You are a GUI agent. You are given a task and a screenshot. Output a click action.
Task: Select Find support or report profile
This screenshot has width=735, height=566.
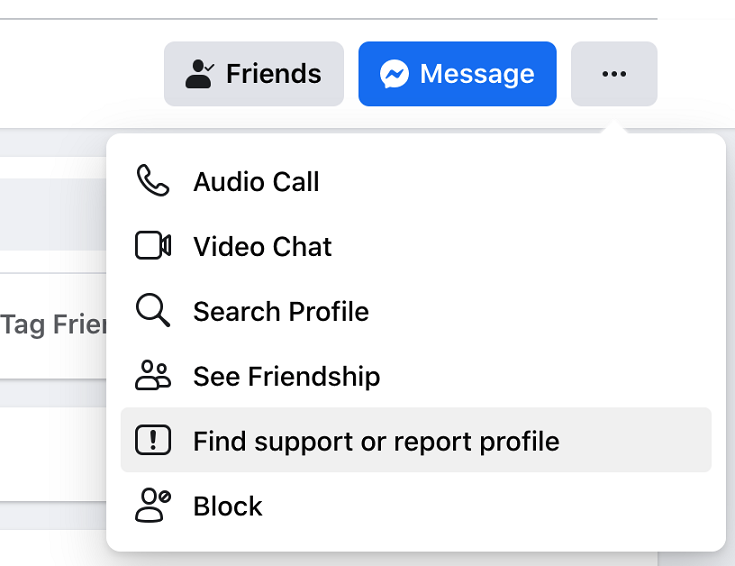click(x=416, y=440)
